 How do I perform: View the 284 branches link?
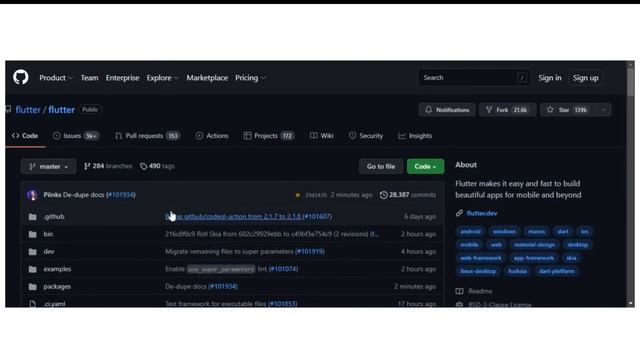[108, 166]
